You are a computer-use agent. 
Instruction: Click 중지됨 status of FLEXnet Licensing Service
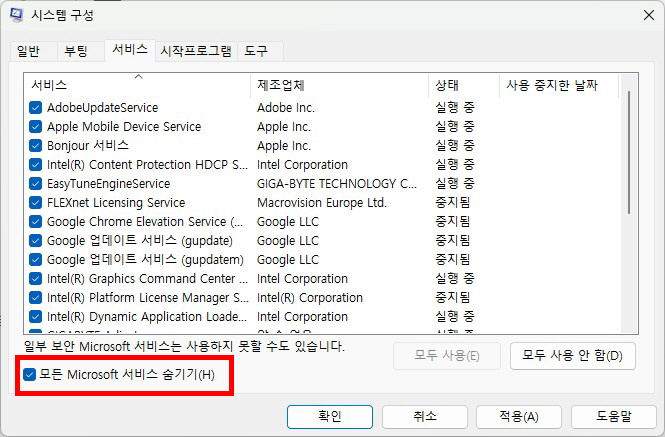pos(453,202)
